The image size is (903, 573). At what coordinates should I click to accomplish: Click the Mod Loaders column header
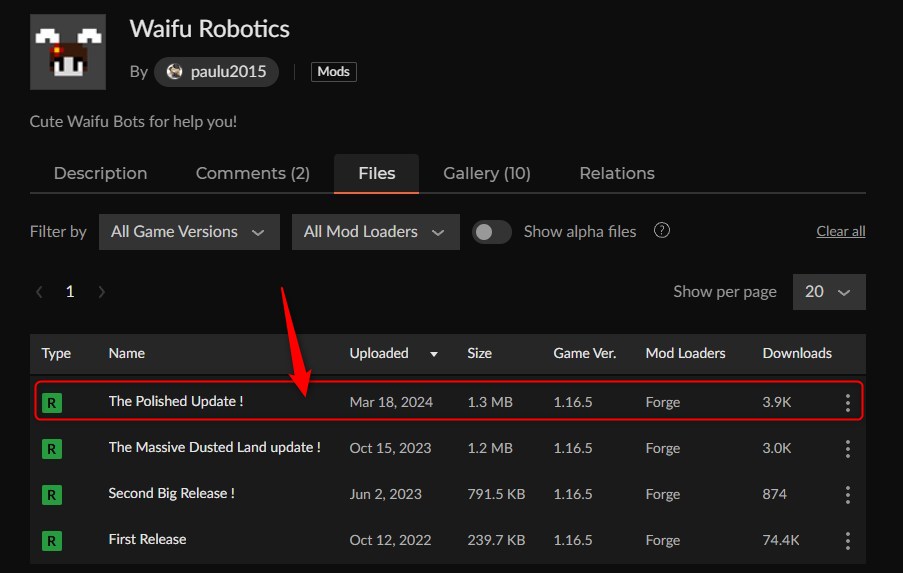pos(685,353)
